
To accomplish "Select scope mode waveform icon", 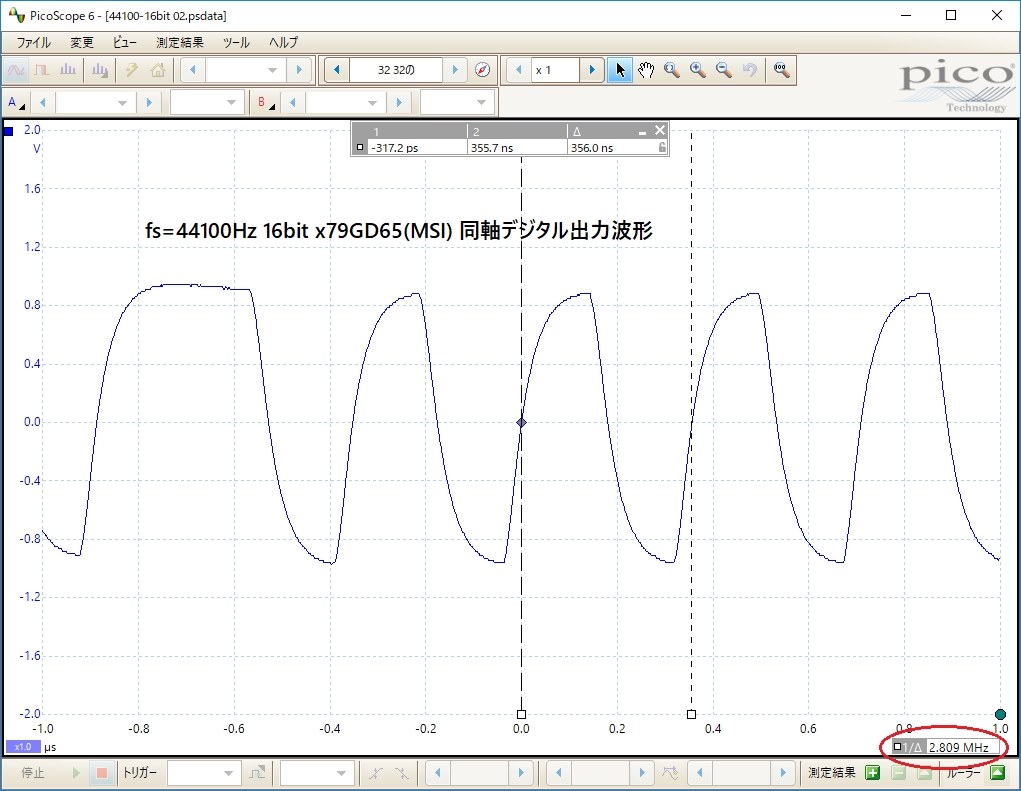I will pos(16,70).
